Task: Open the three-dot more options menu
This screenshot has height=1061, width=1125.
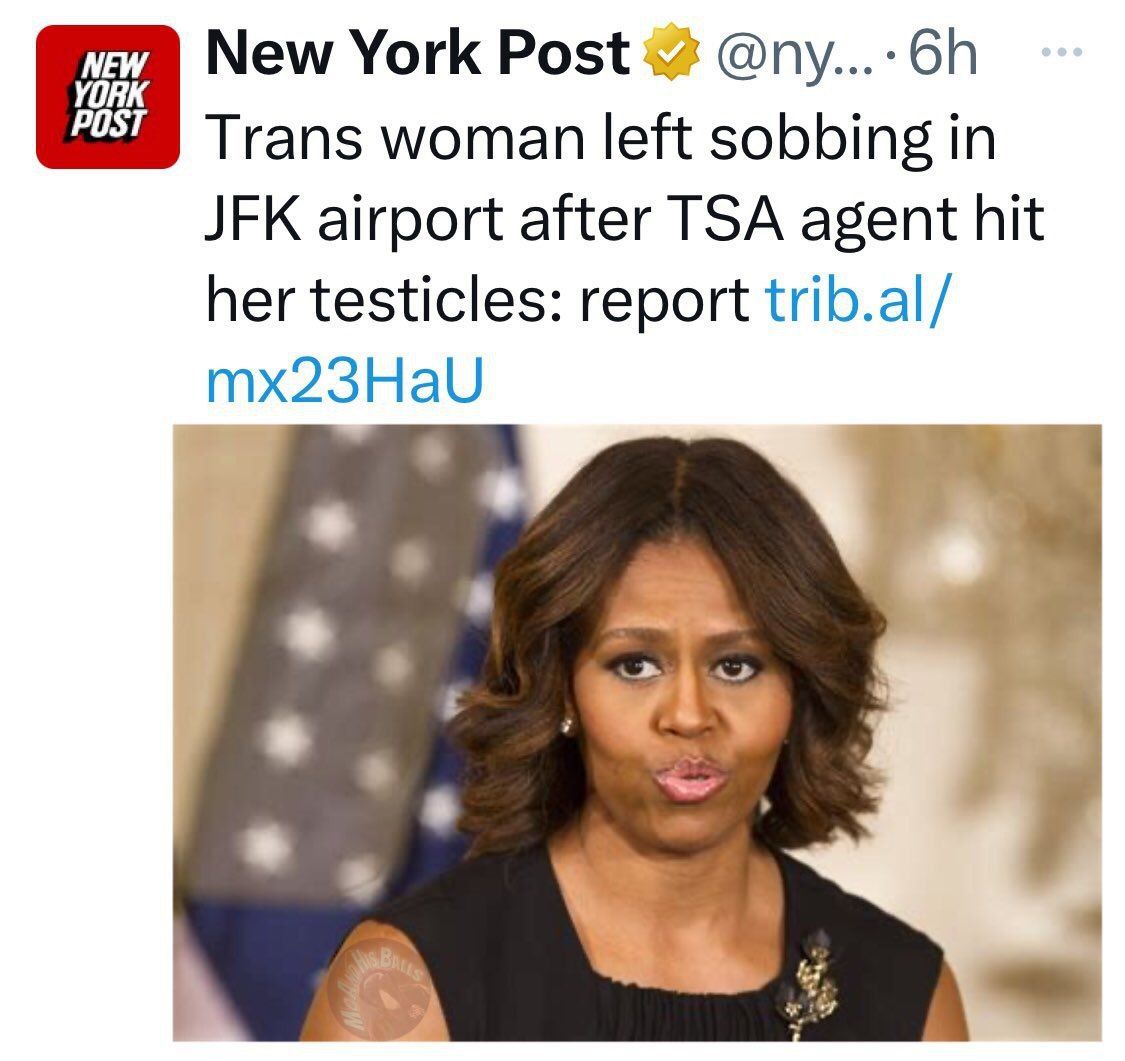Action: pyautogui.click(x=1062, y=52)
